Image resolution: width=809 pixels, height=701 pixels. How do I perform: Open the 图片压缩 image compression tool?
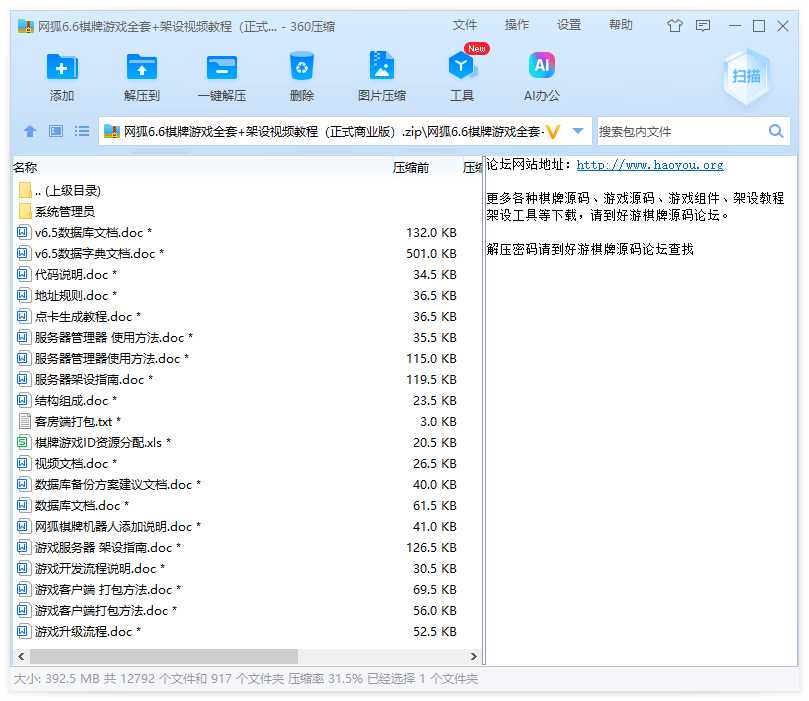(382, 66)
